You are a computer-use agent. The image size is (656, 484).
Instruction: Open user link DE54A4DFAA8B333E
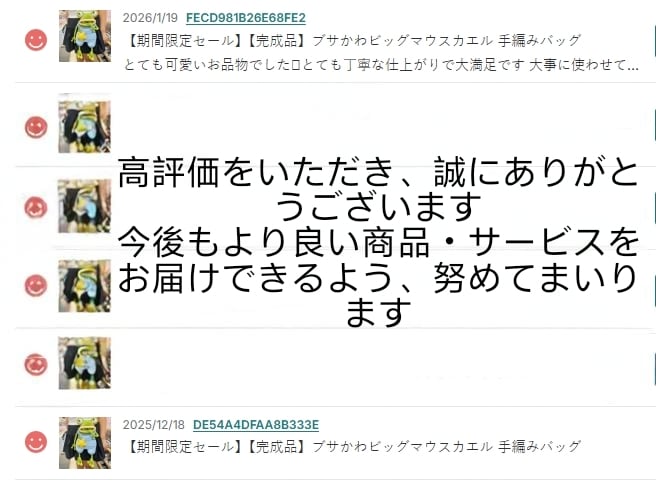(256, 425)
